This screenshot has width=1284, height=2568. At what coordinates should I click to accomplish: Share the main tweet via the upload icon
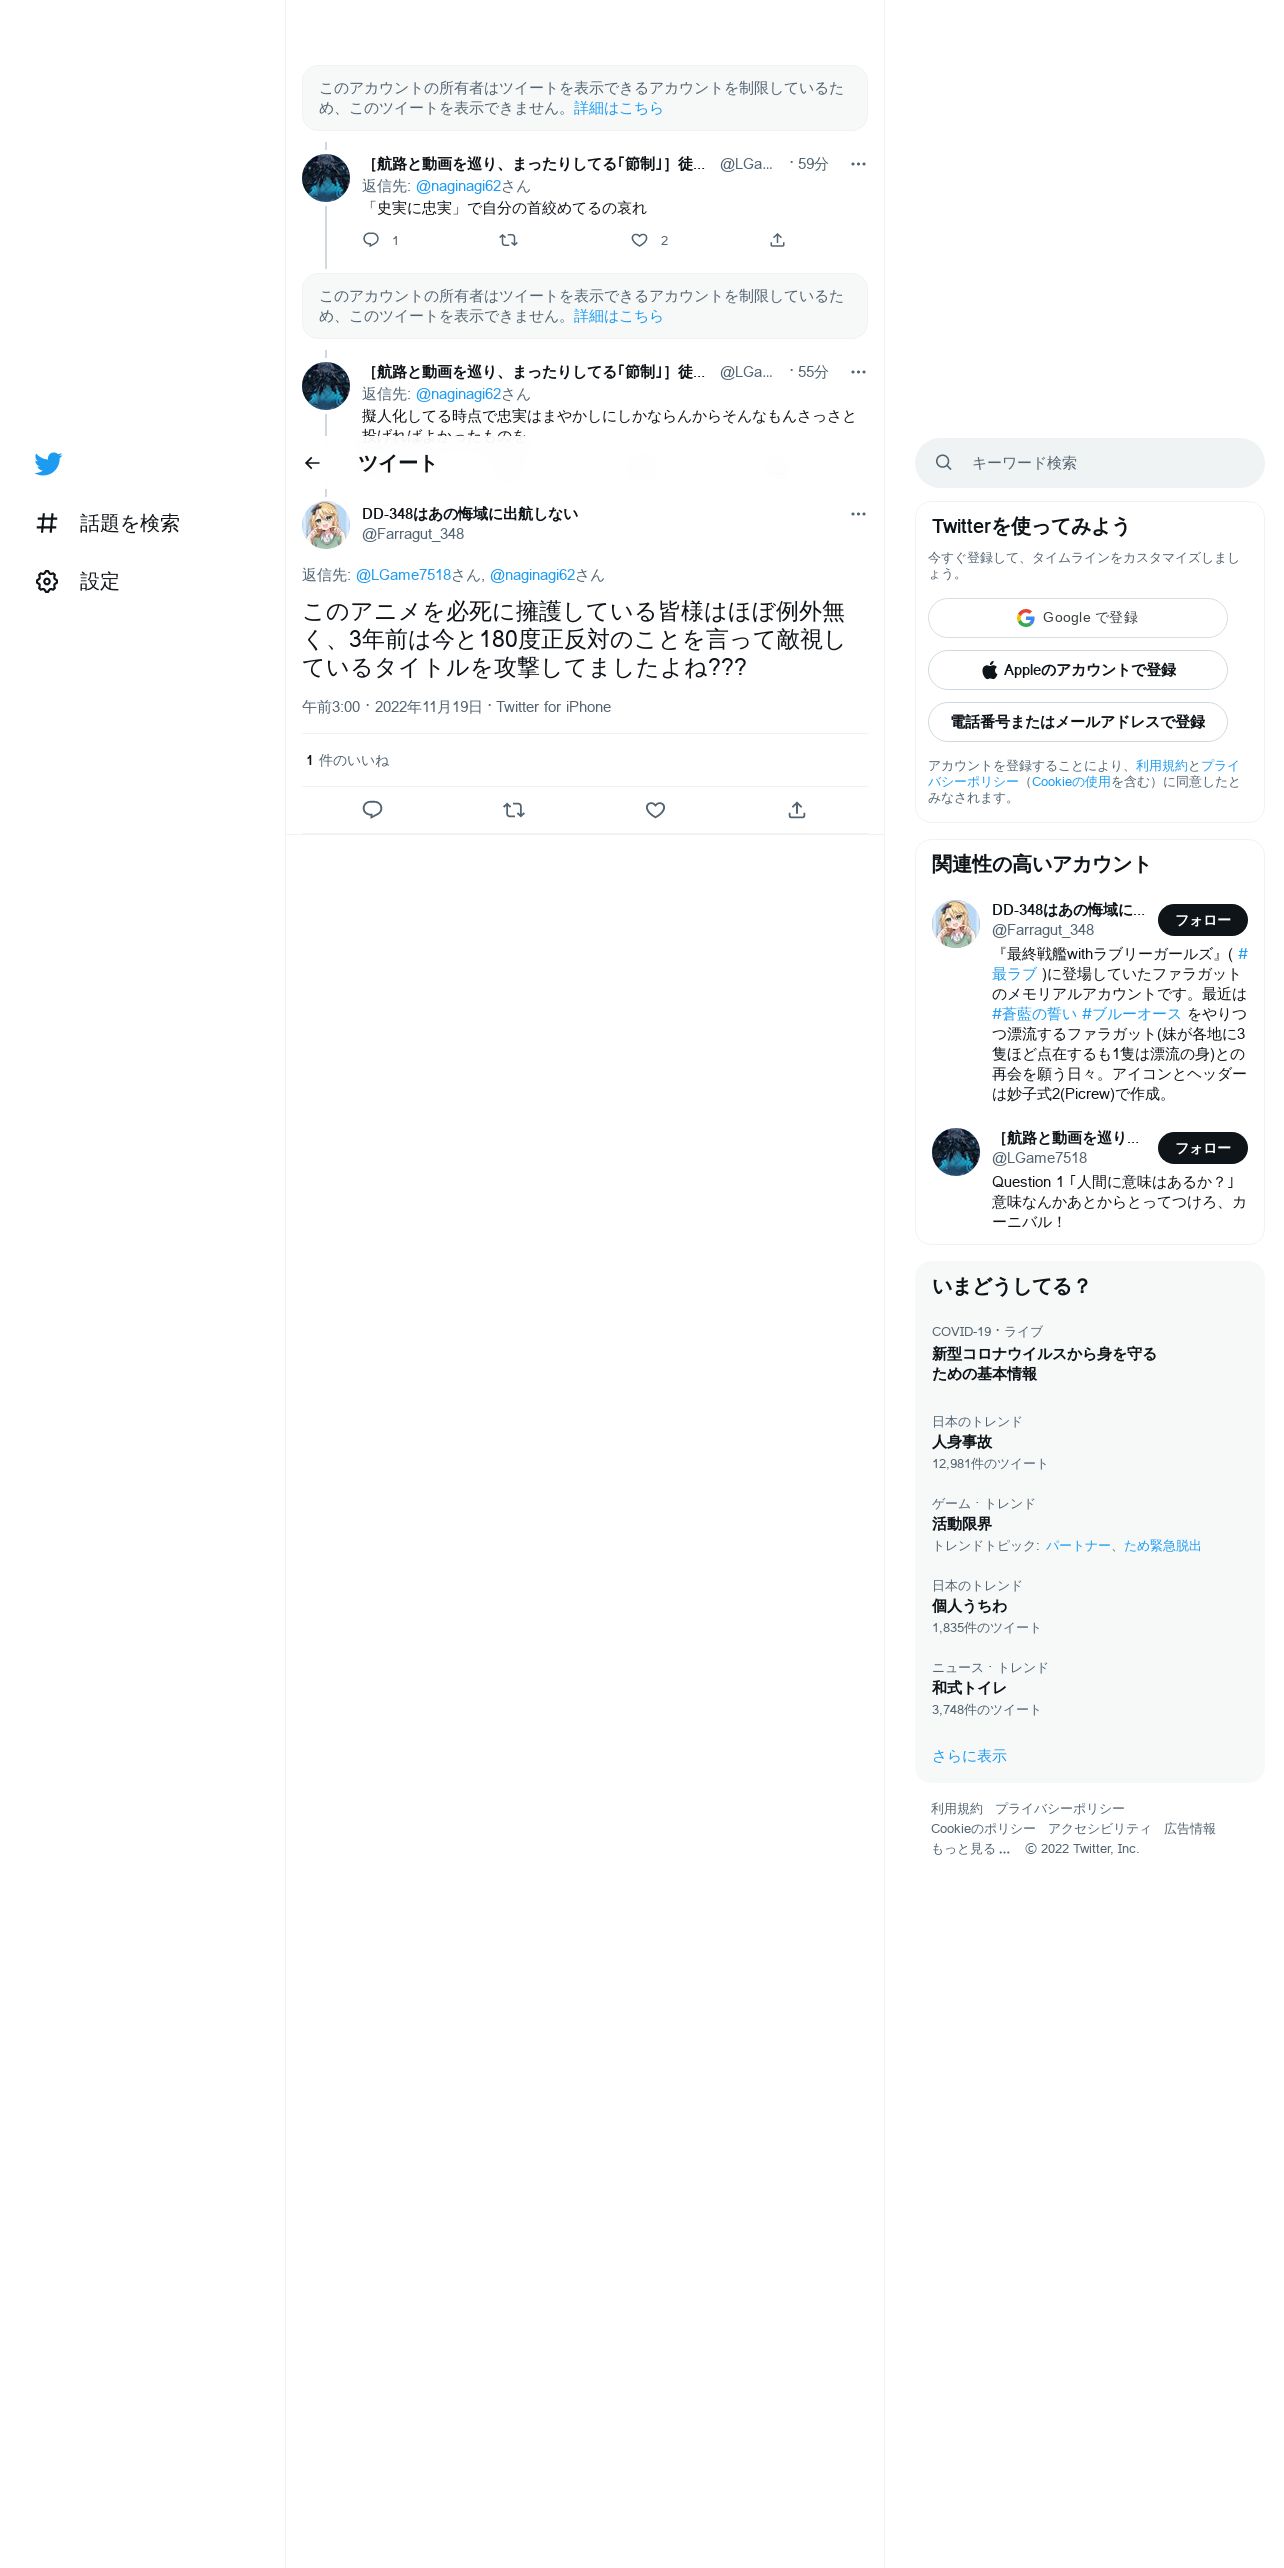pyautogui.click(x=797, y=810)
